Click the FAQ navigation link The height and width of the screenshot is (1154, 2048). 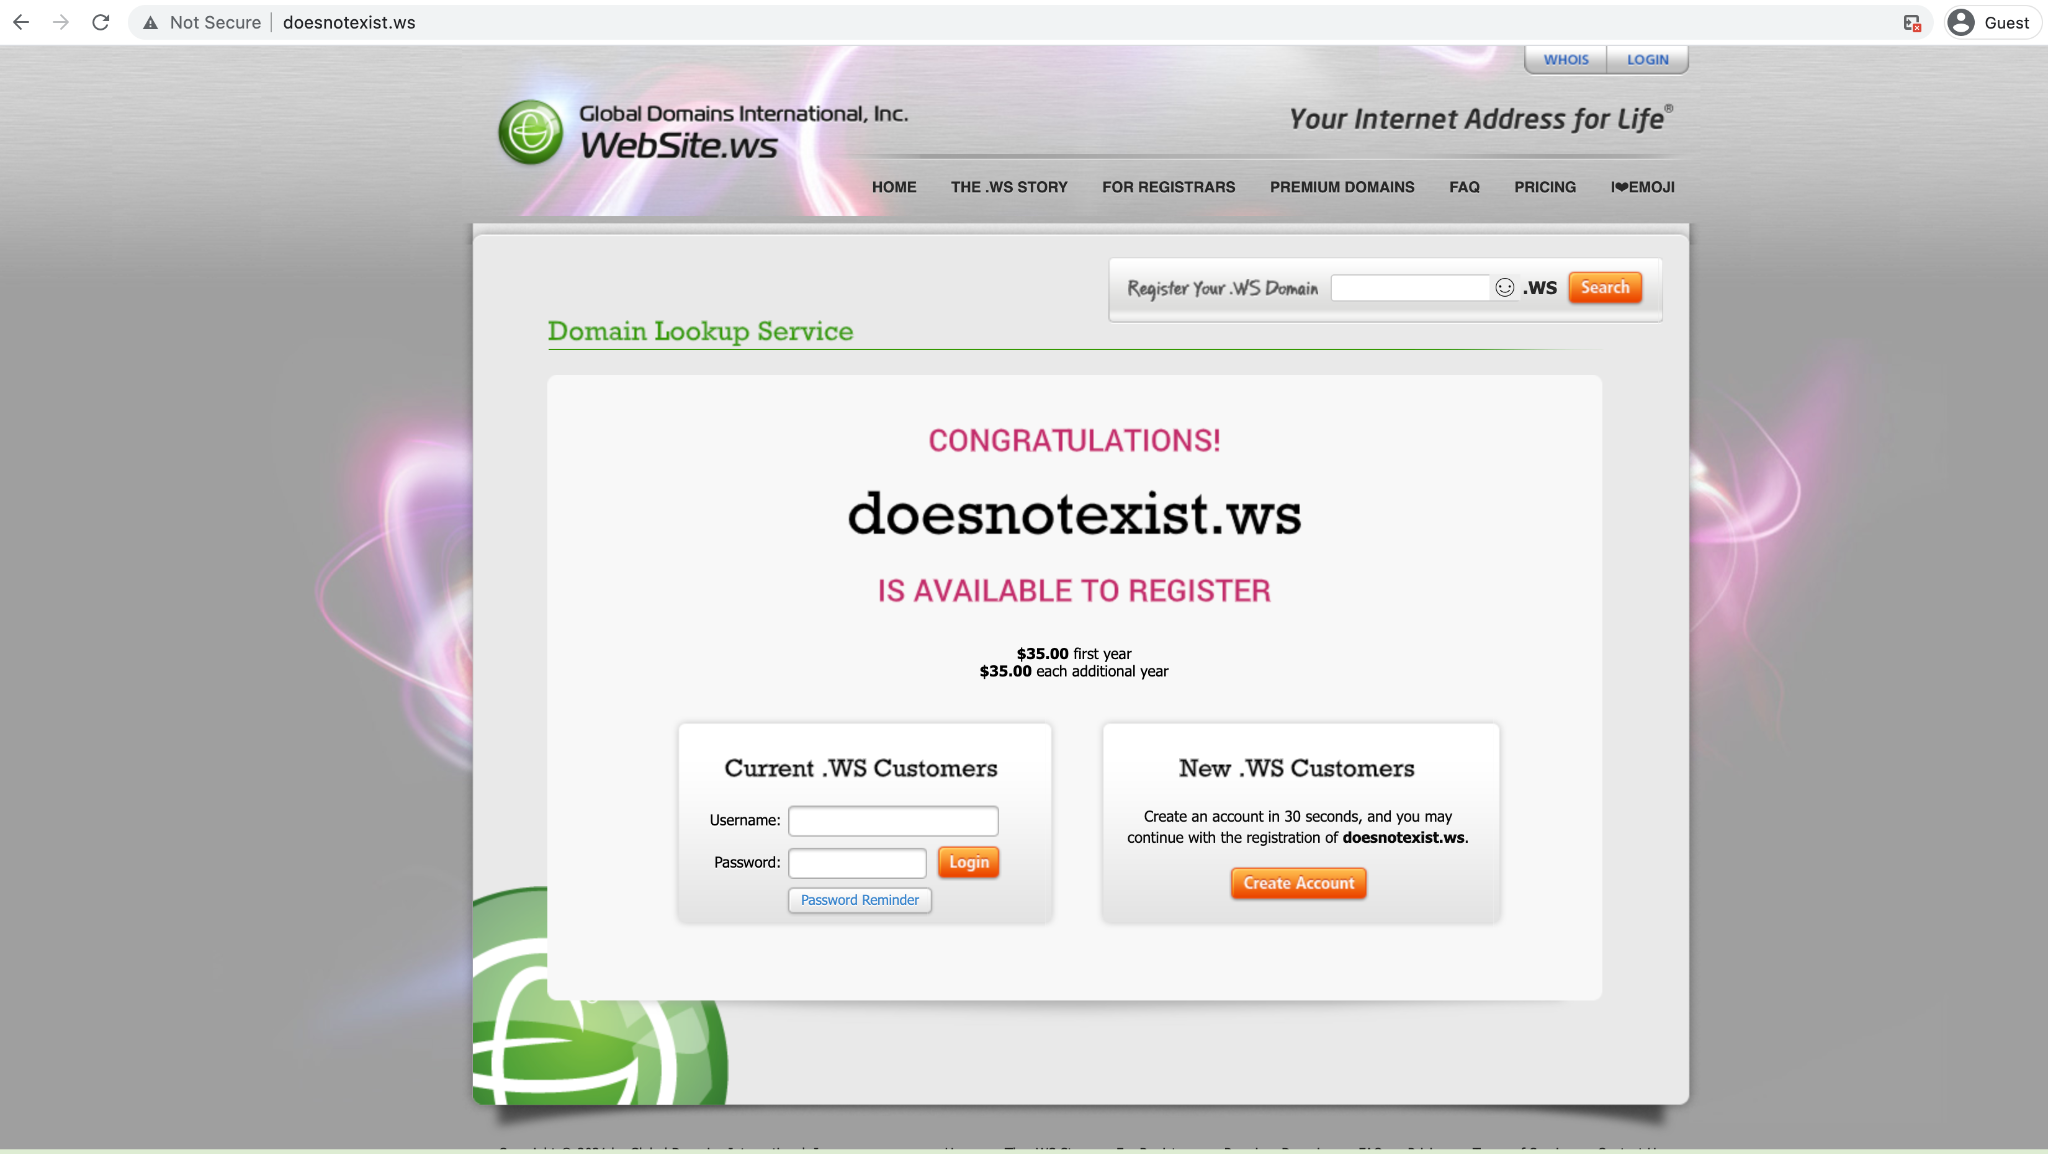[x=1464, y=186]
